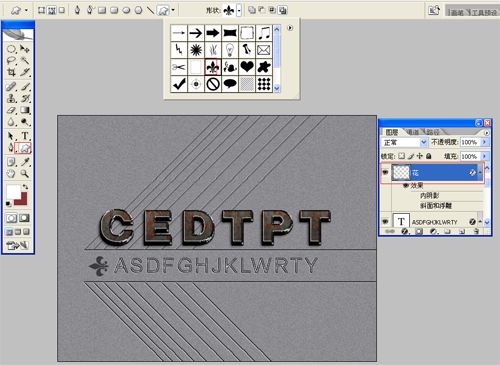This screenshot has height=365, width=500.
Task: Select the Eyedropper tool
Action: (24, 162)
